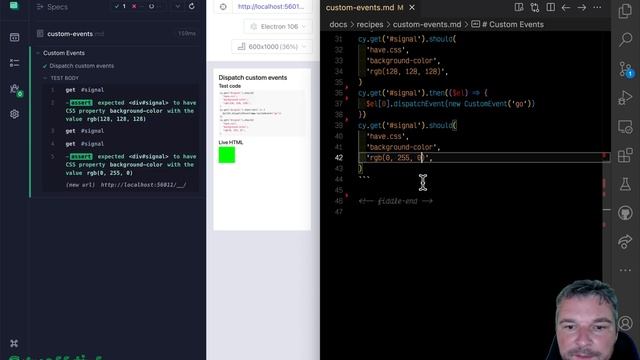640x360 pixels.
Task: Click # Custom Events breadcrumb symbol
Action: click(507, 24)
